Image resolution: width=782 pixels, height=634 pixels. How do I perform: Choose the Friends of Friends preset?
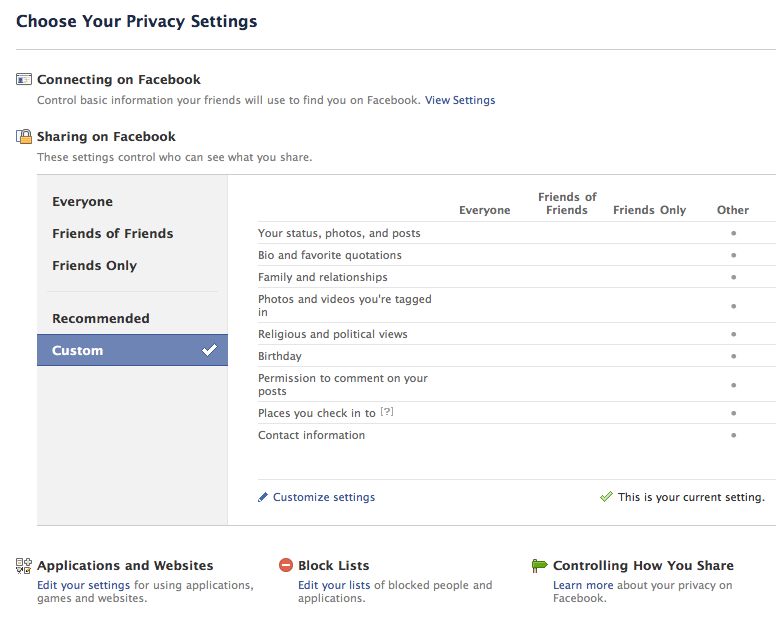click(x=112, y=234)
